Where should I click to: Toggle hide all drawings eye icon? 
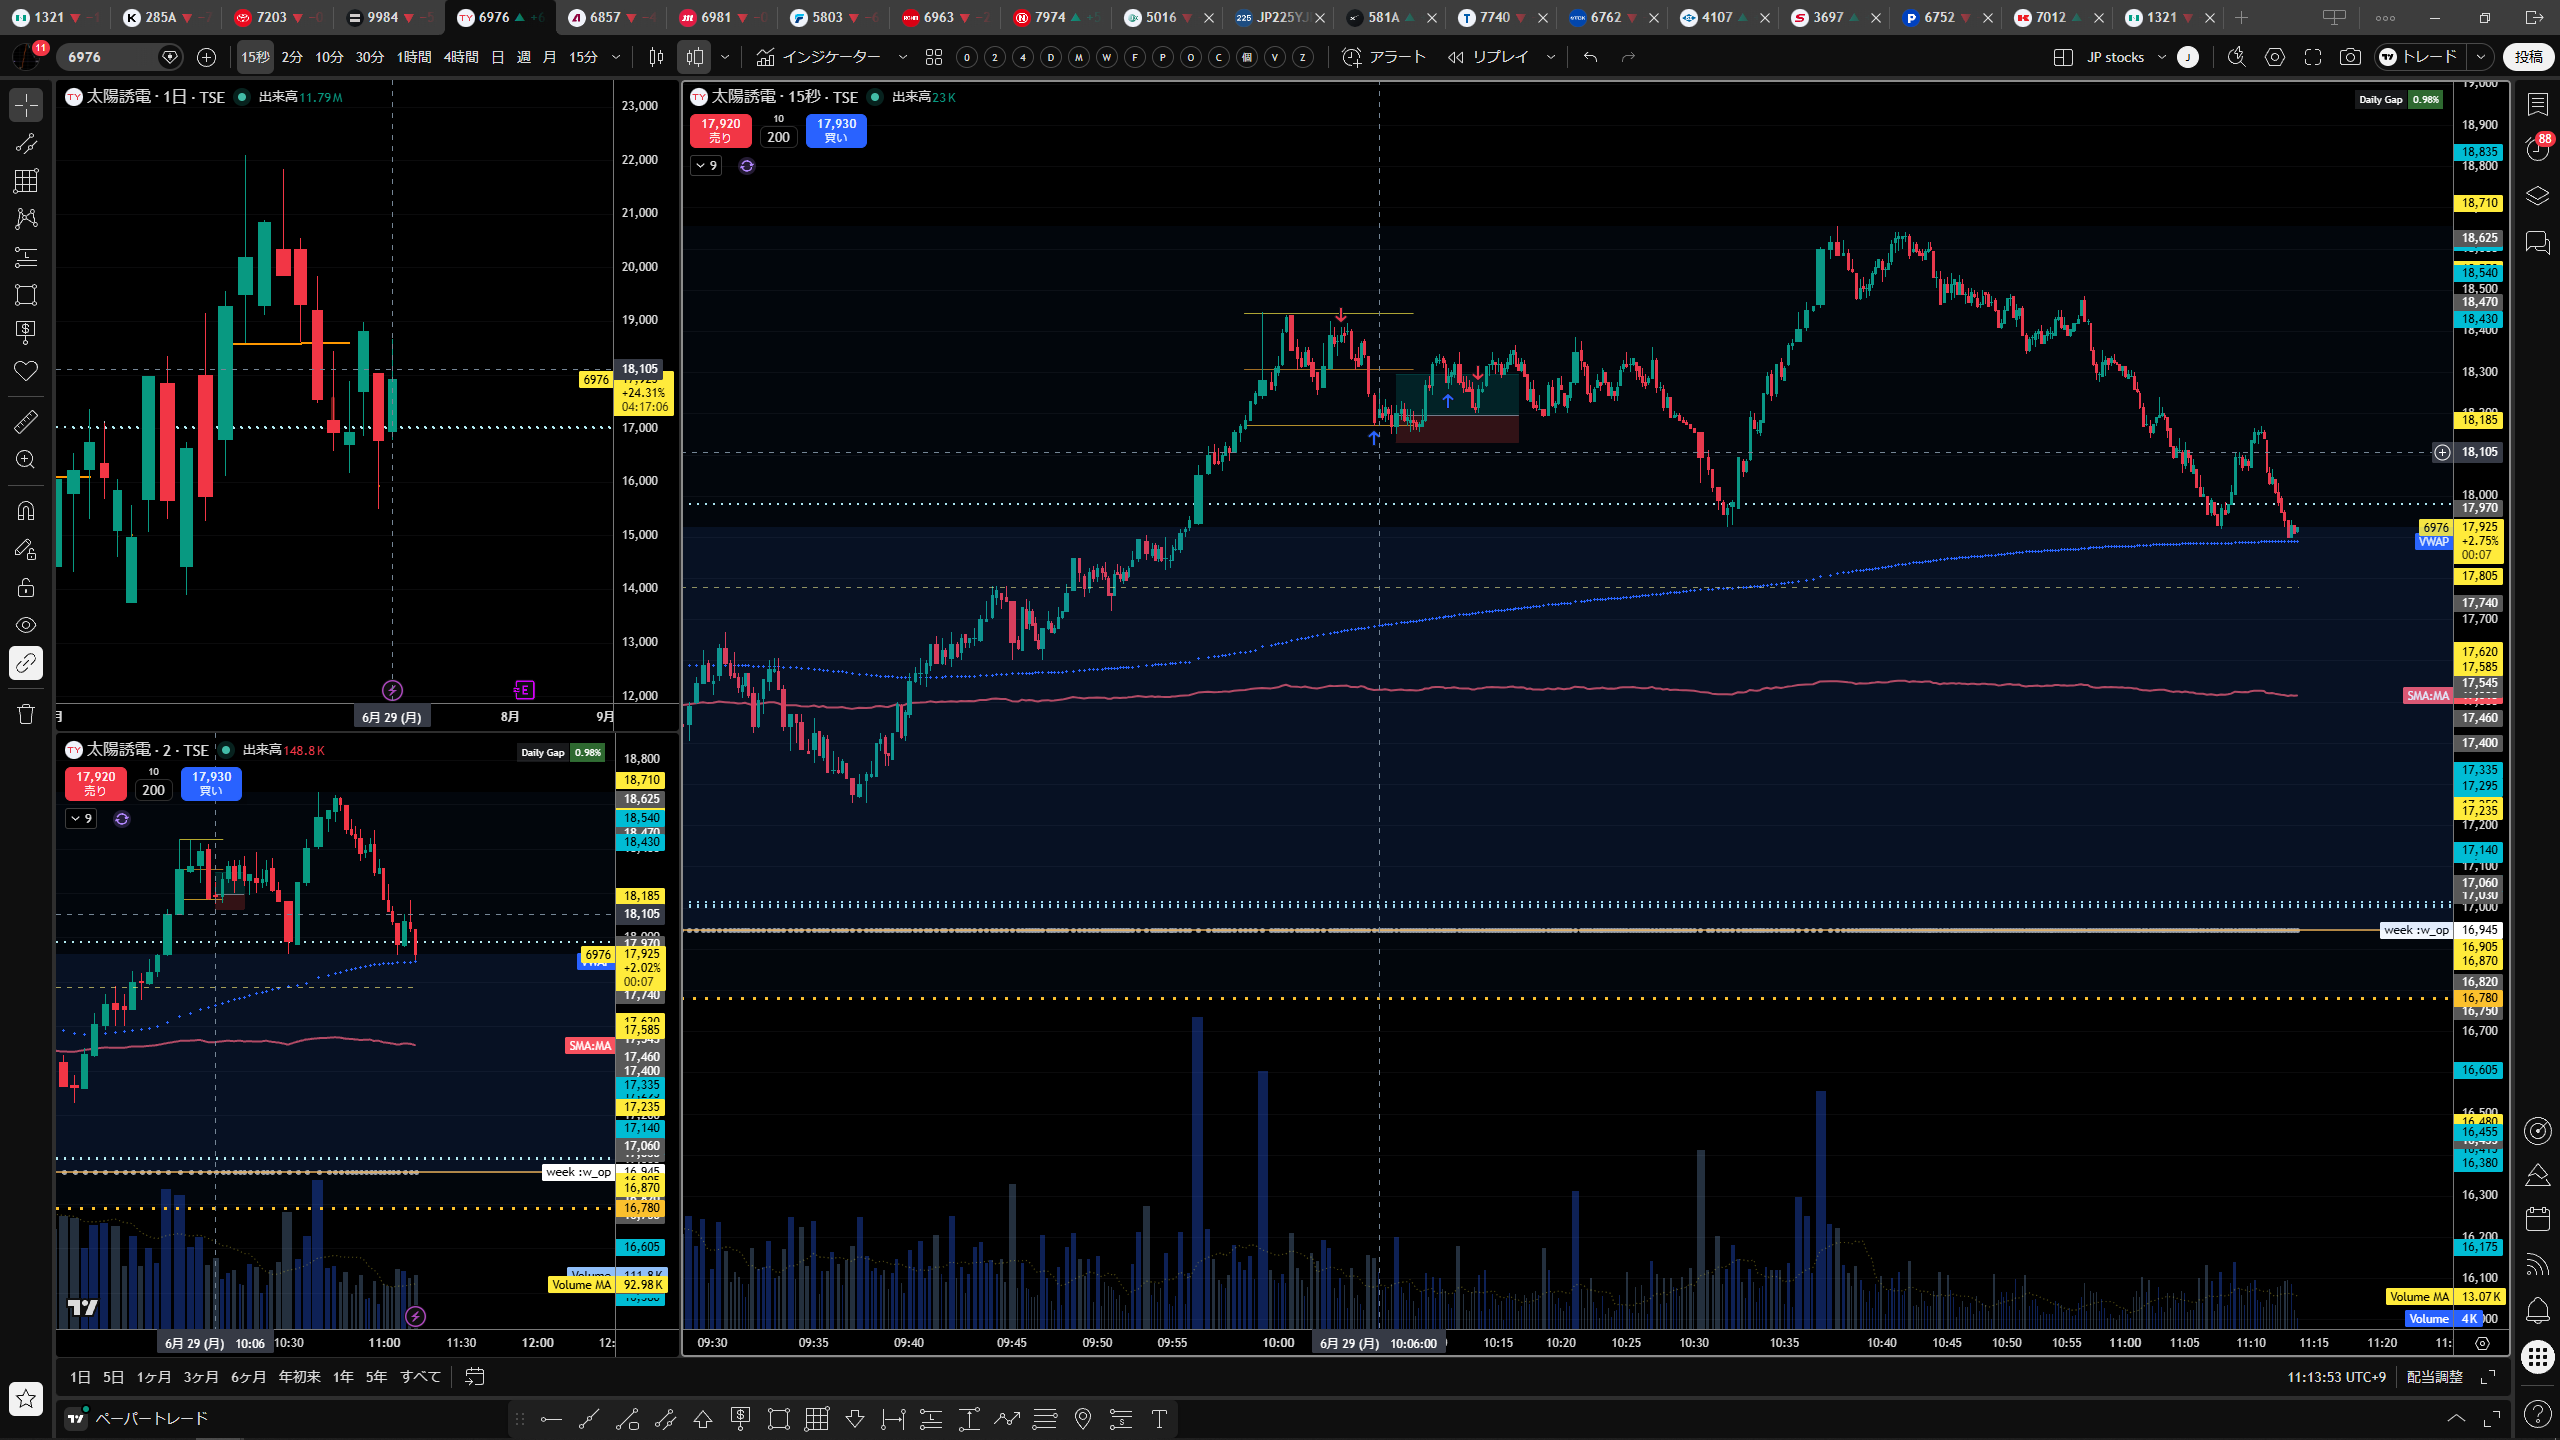[x=26, y=625]
